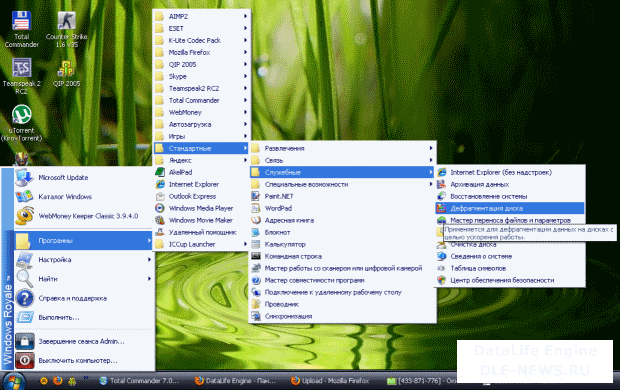Click the Адресная книга entry

[x=342, y=220]
